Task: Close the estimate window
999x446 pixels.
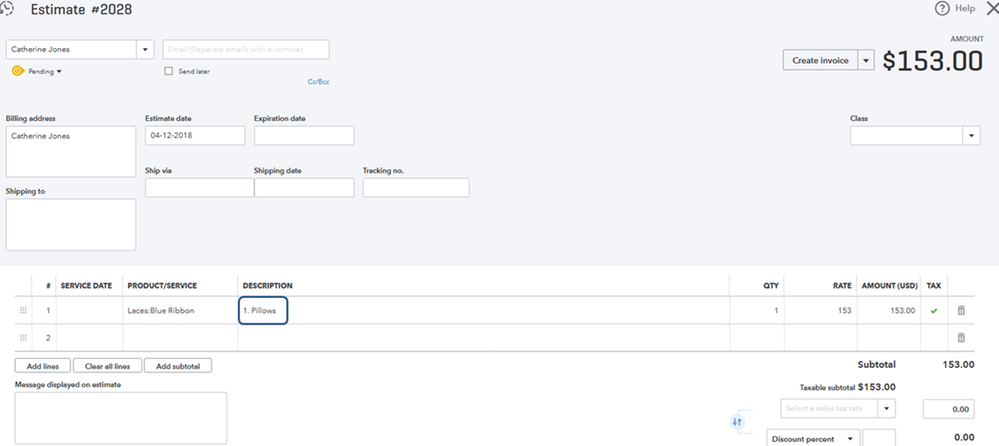Action: (x=992, y=8)
